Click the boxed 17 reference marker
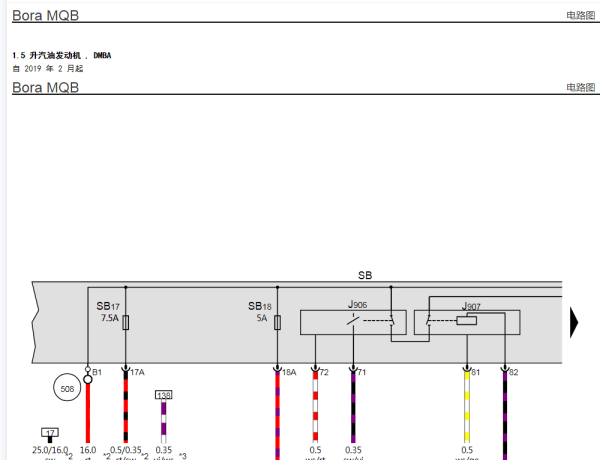The width and height of the screenshot is (600, 460). (x=50, y=432)
